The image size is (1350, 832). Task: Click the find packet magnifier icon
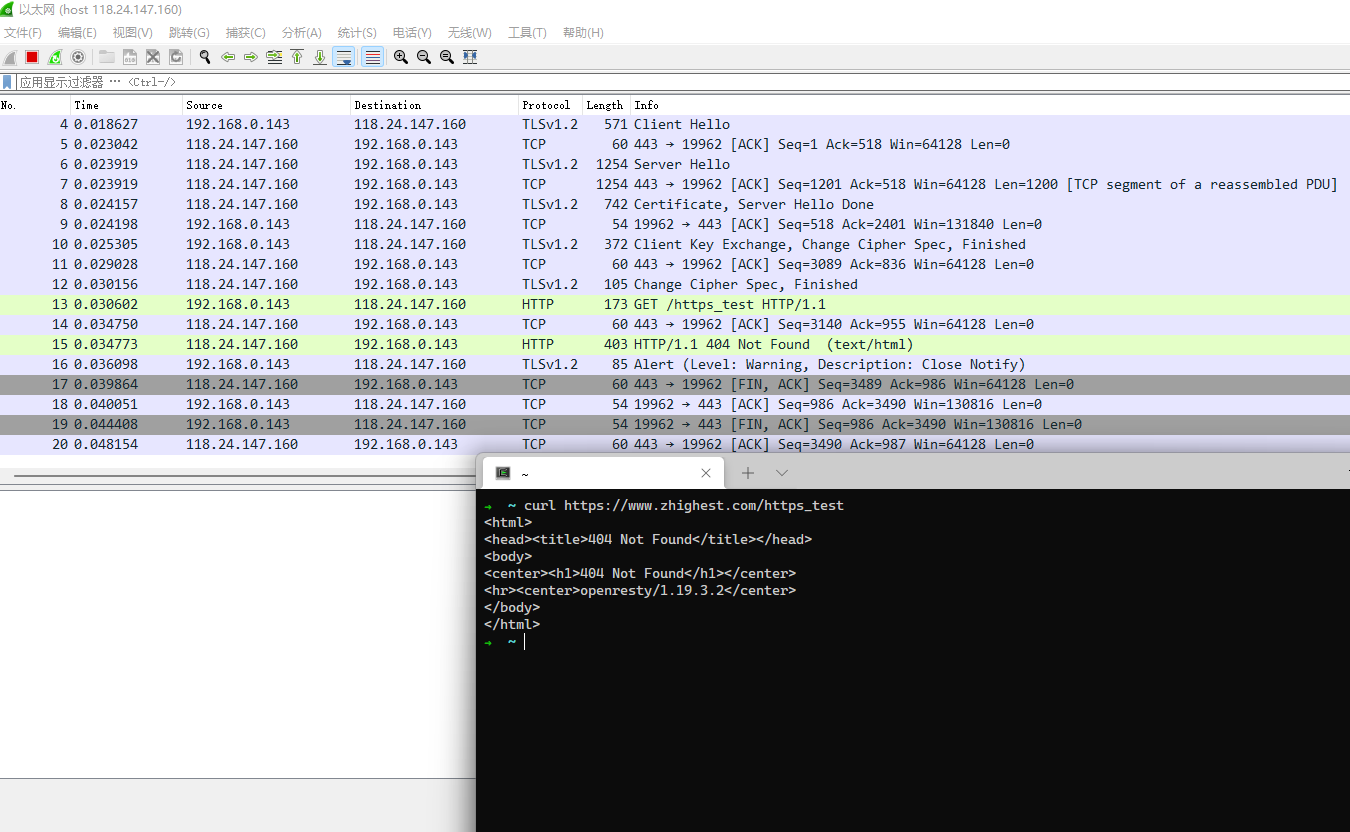pyautogui.click(x=205, y=57)
